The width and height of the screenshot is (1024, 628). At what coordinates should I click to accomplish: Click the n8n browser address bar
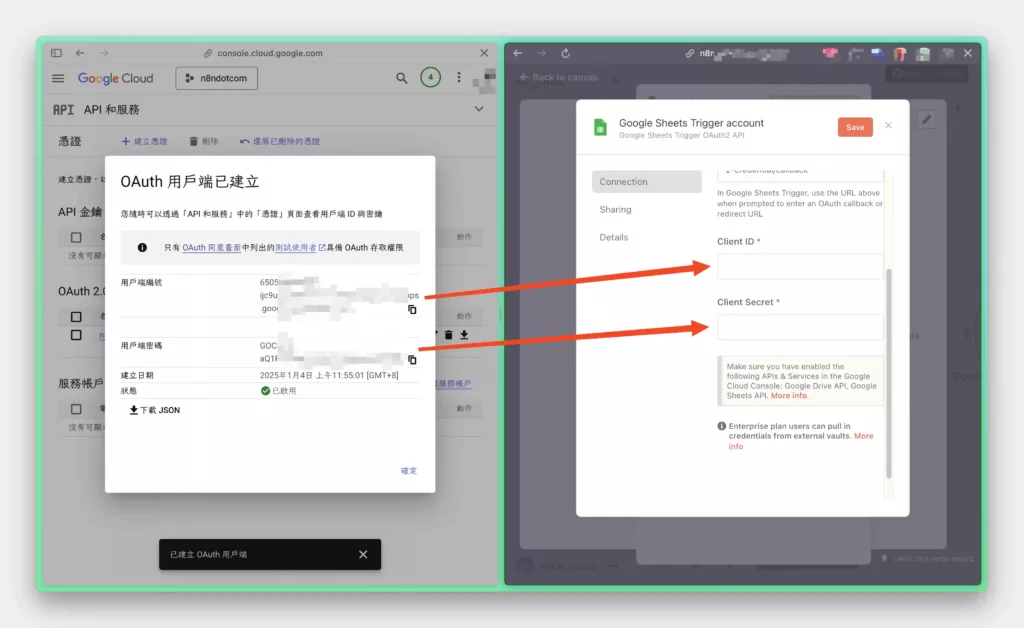(738, 54)
